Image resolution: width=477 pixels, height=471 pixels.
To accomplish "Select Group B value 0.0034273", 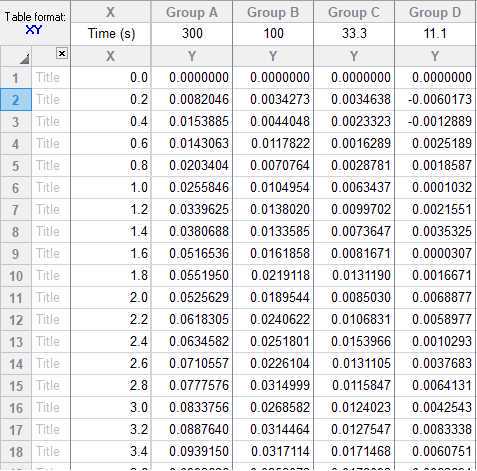I will click(x=273, y=100).
